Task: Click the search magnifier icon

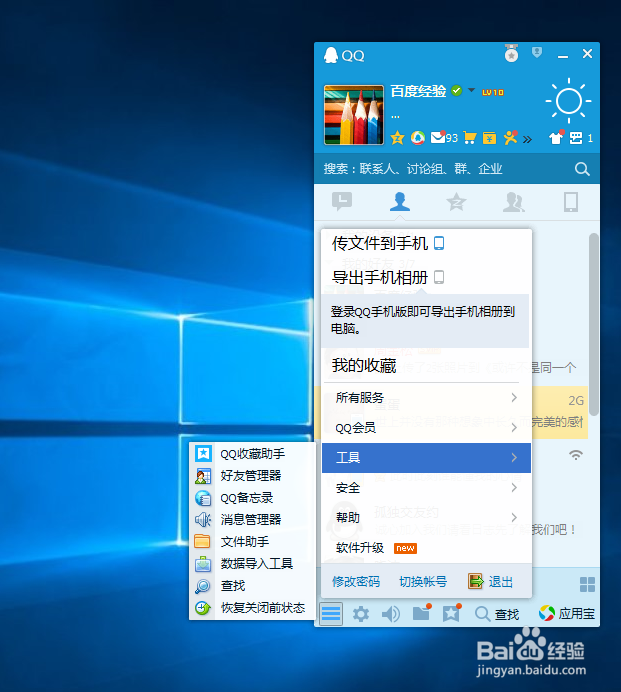Action: click(582, 169)
